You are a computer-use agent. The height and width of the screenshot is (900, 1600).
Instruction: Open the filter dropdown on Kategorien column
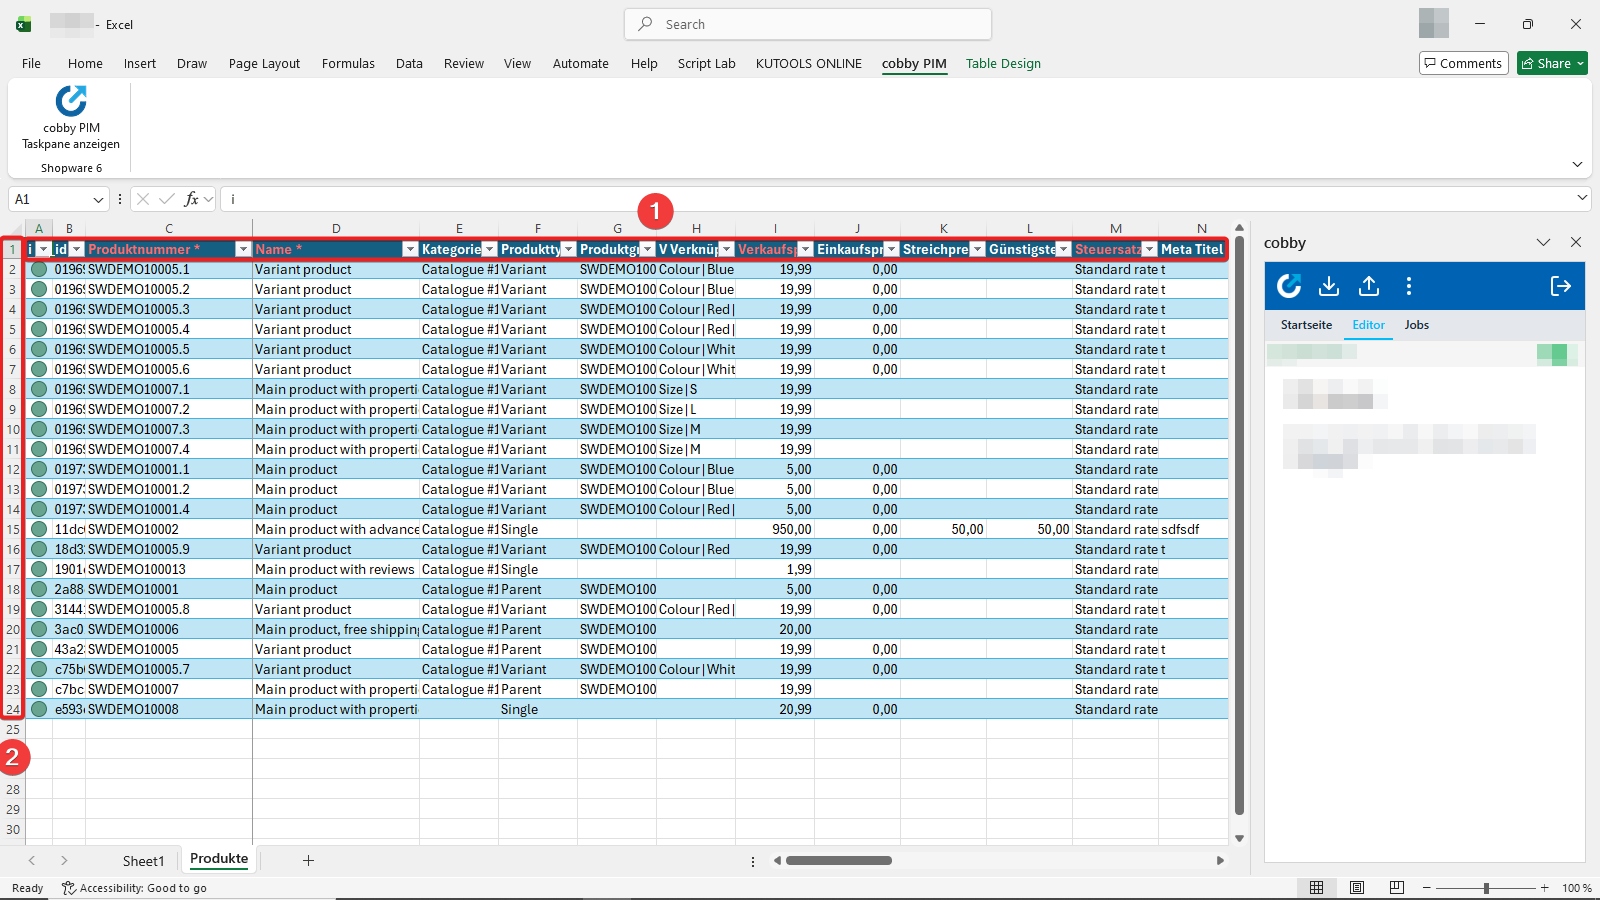coord(489,249)
